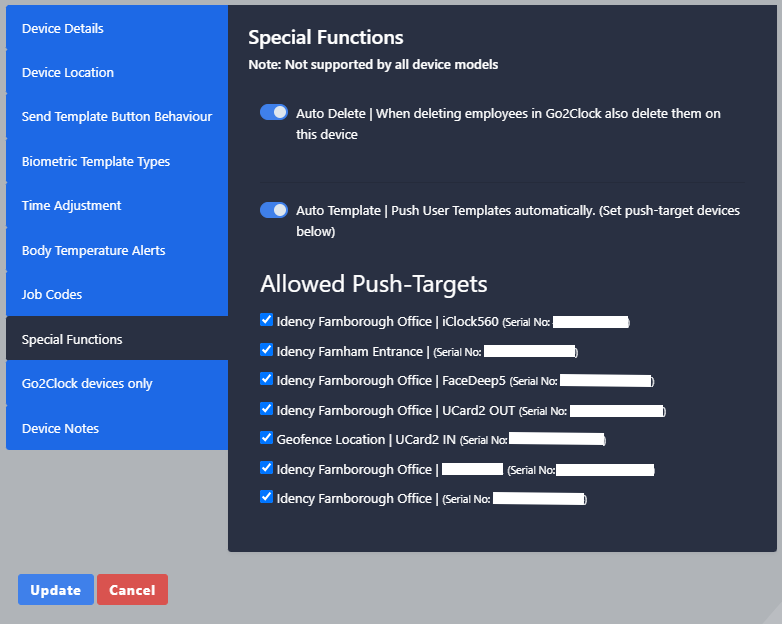This screenshot has height=624, width=782.
Task: Open the Device Details tab
Action: click(x=117, y=28)
